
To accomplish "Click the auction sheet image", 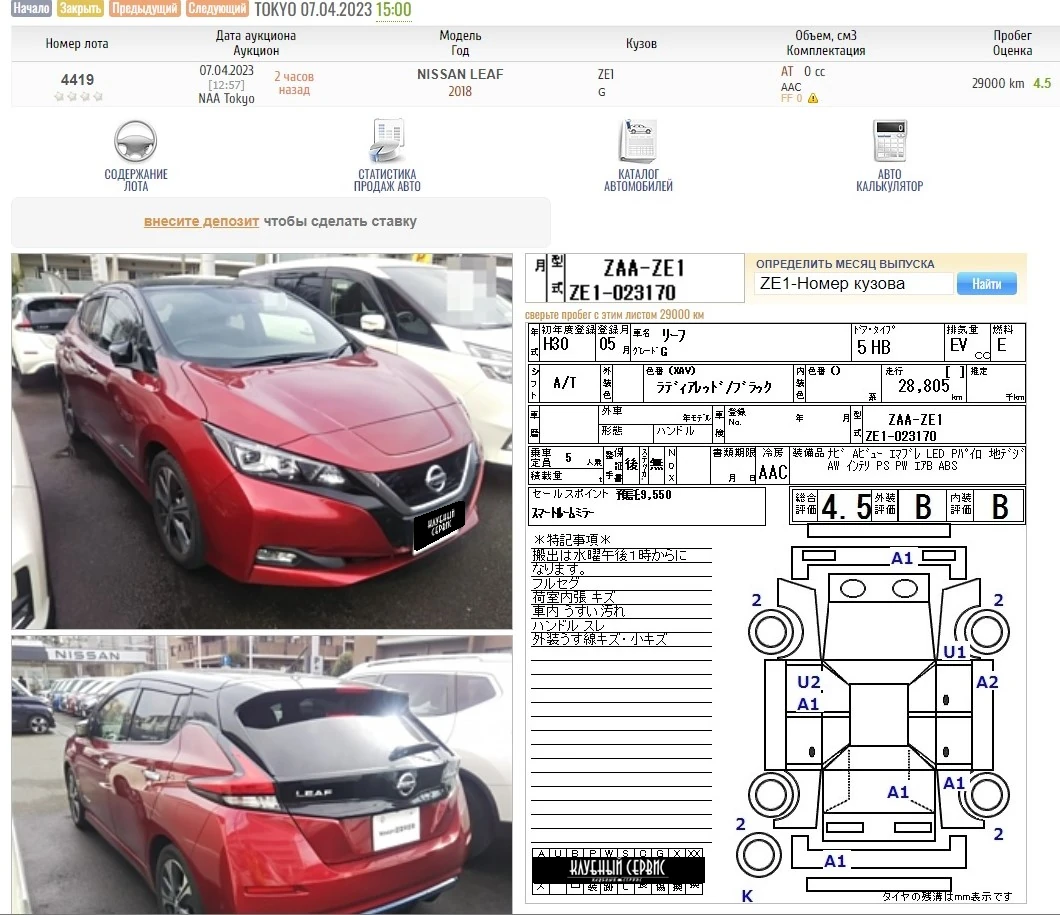I will click(x=776, y=613).
